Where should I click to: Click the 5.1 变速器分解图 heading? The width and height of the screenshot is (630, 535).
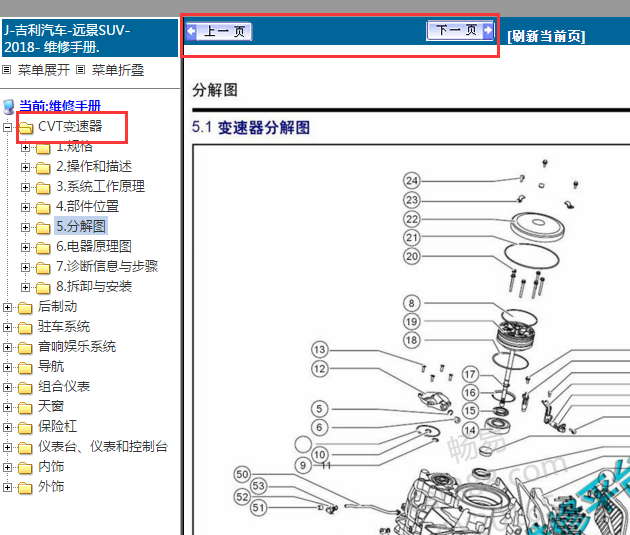coord(251,128)
